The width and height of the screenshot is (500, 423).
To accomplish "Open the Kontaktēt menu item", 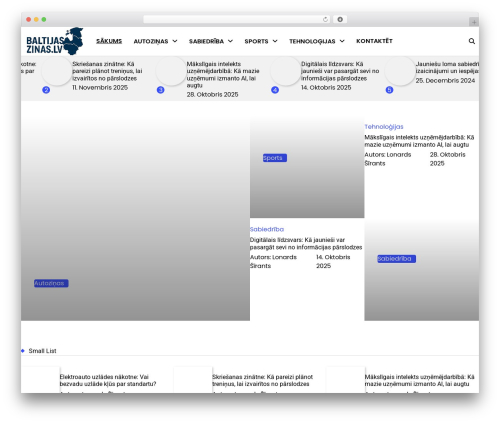I will click(374, 41).
